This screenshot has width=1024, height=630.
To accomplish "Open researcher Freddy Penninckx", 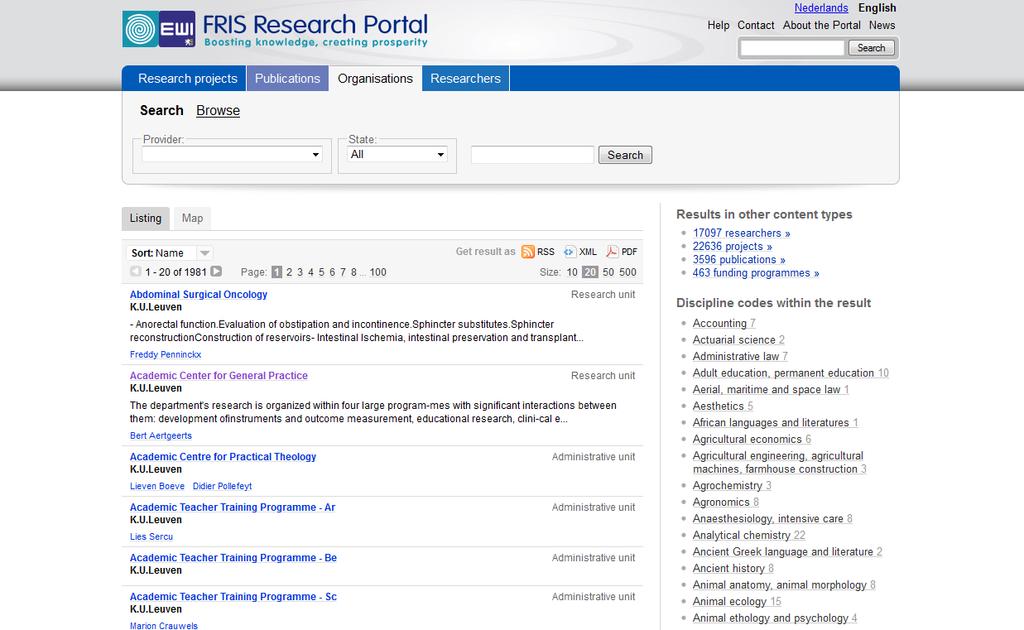I will [165, 354].
